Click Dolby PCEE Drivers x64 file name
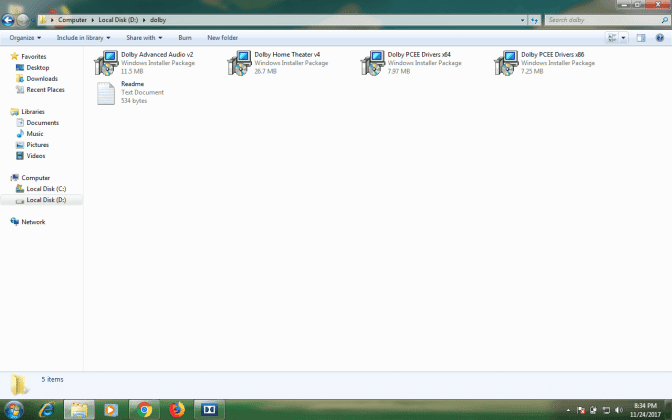This screenshot has width=672, height=420. [x=419, y=54]
